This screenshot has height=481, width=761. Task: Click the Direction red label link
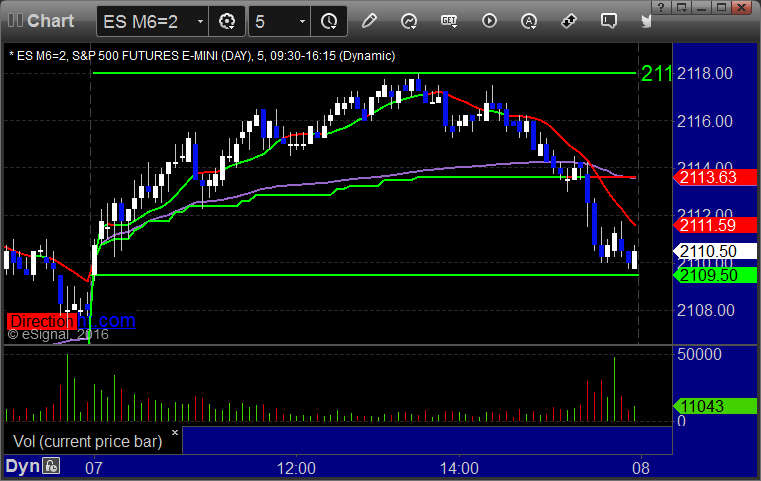[x=42, y=321]
